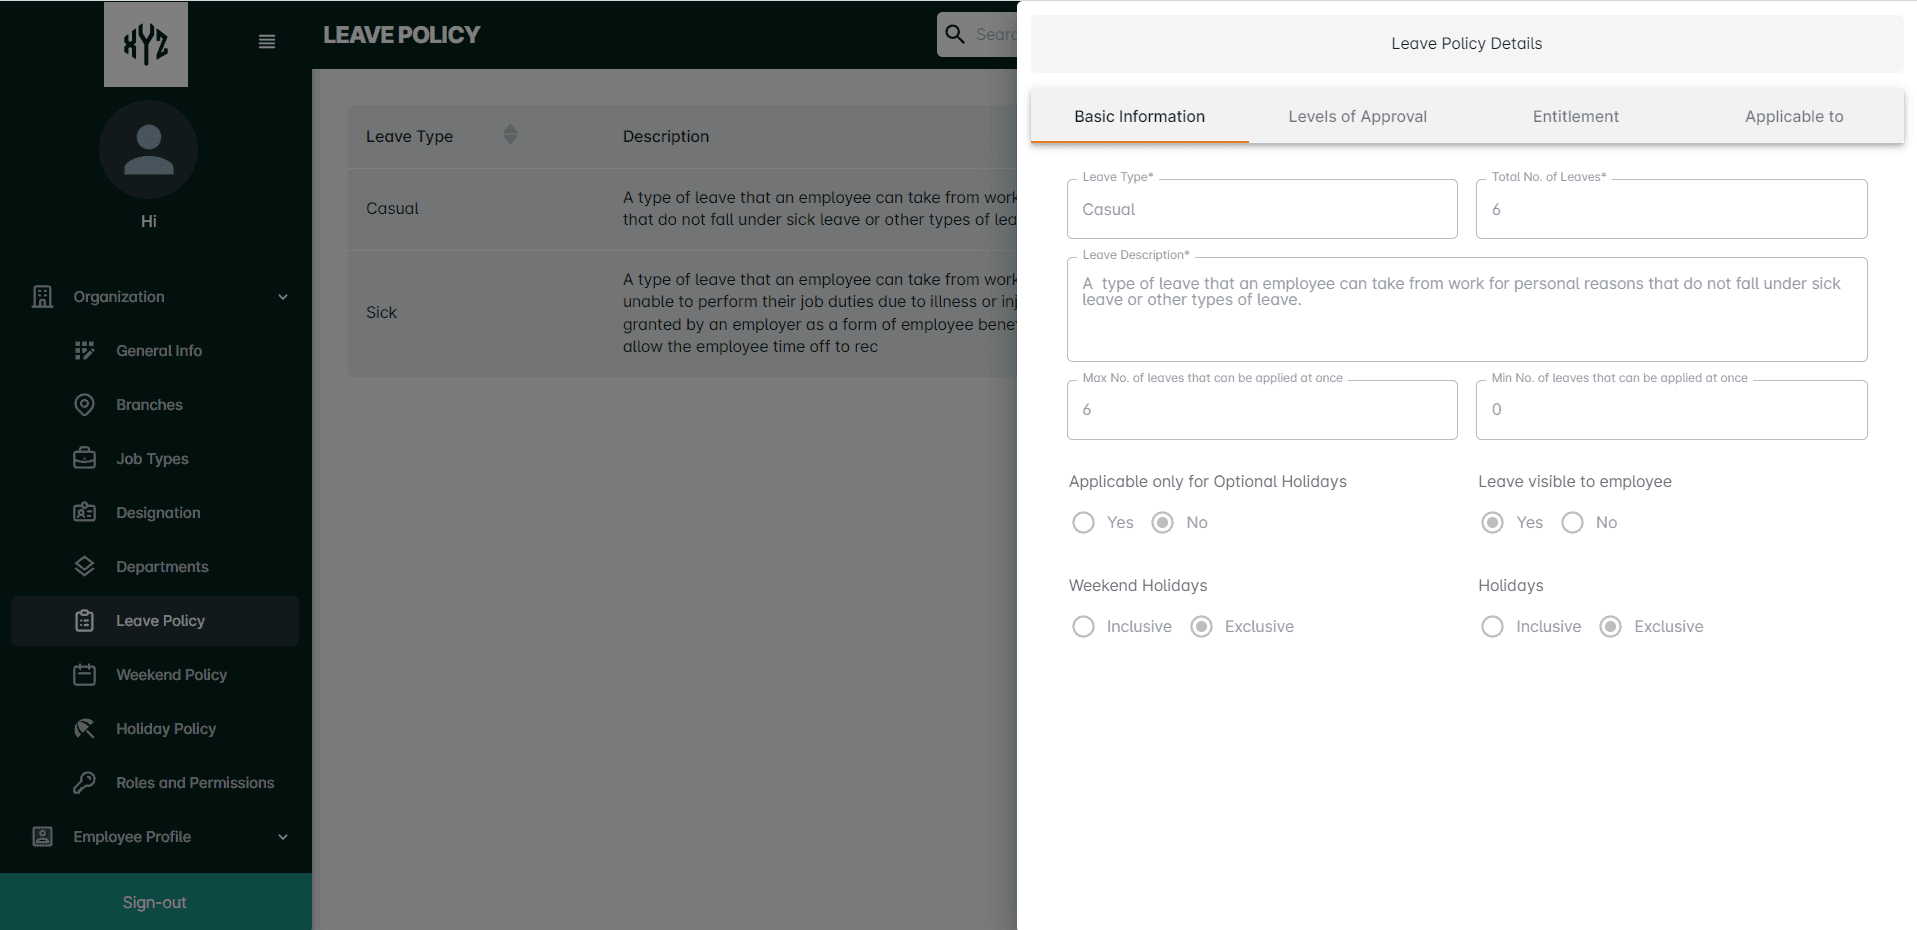Click the hamburger menu icon
1917x930 pixels.
coord(267,42)
